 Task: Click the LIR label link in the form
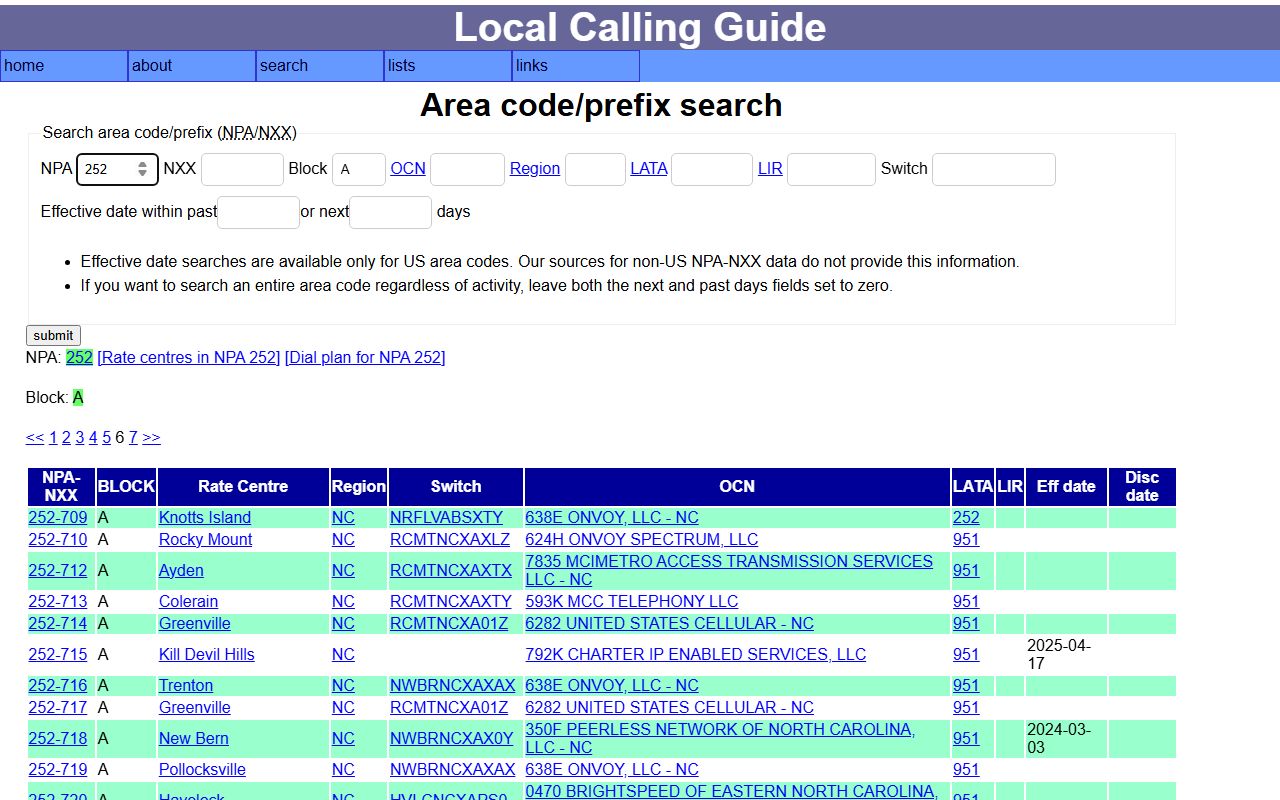tap(770, 169)
